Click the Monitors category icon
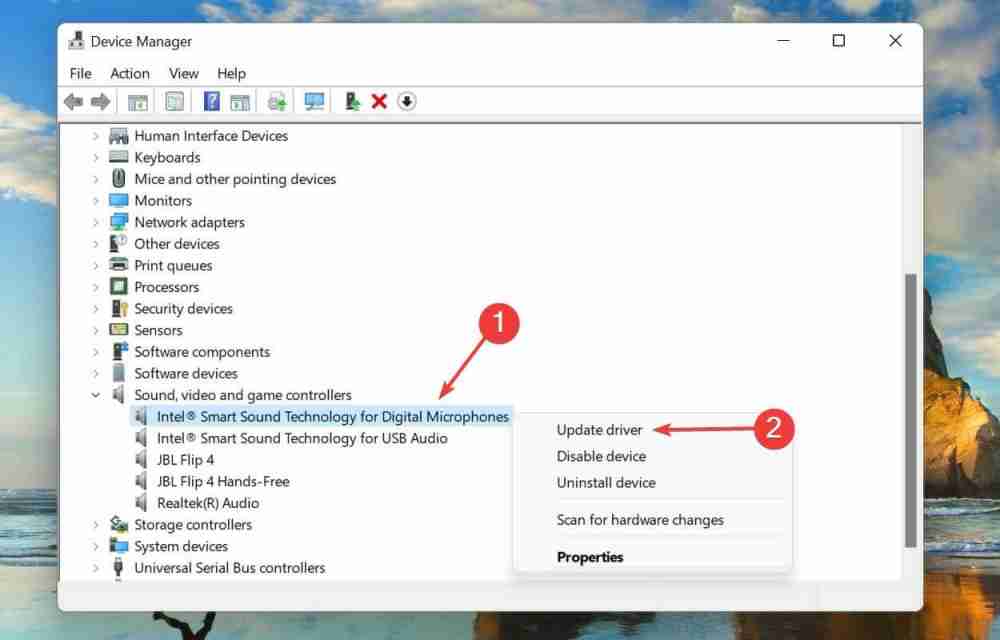Image resolution: width=1000 pixels, height=640 pixels. point(119,200)
